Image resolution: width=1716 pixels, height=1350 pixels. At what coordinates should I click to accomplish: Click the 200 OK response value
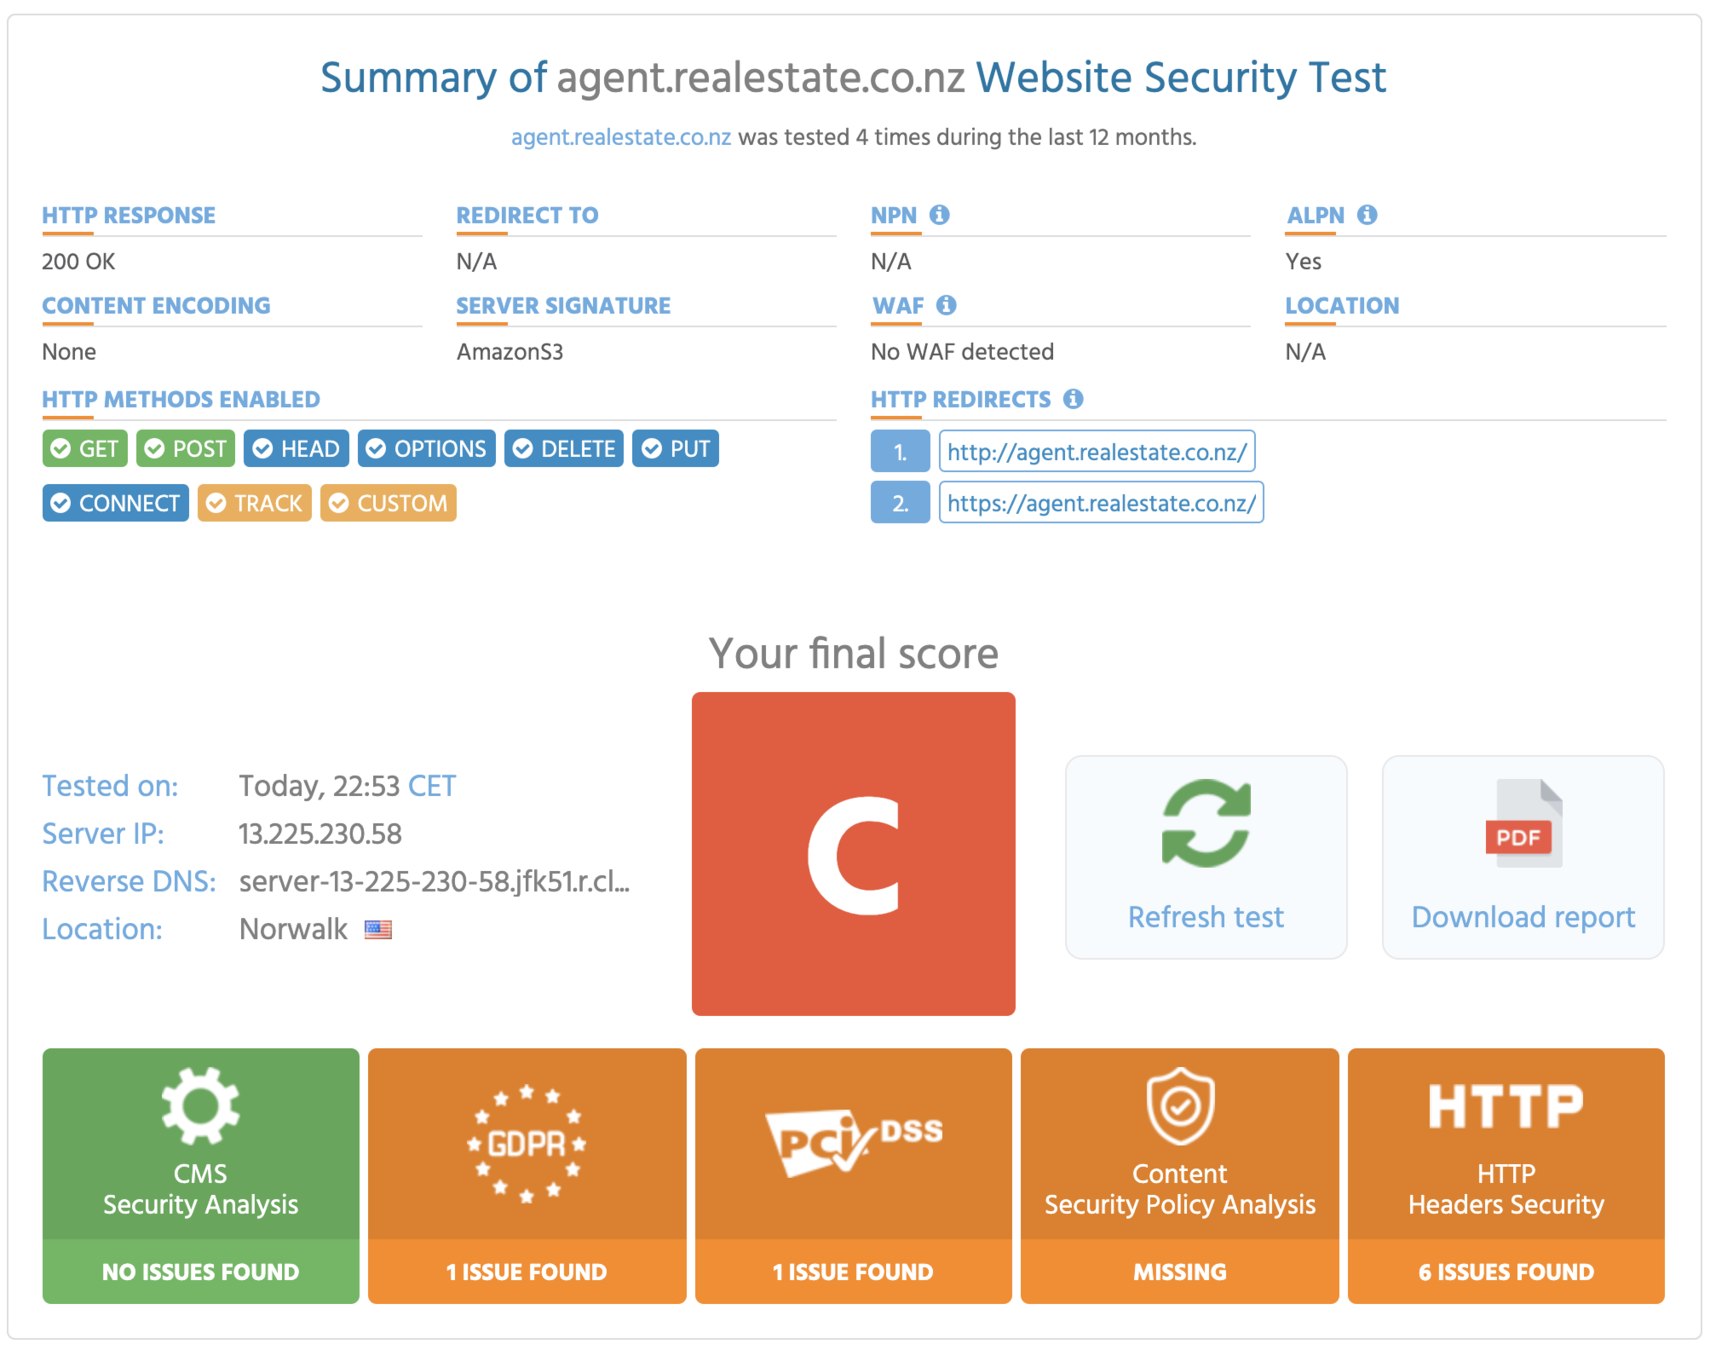coord(78,262)
